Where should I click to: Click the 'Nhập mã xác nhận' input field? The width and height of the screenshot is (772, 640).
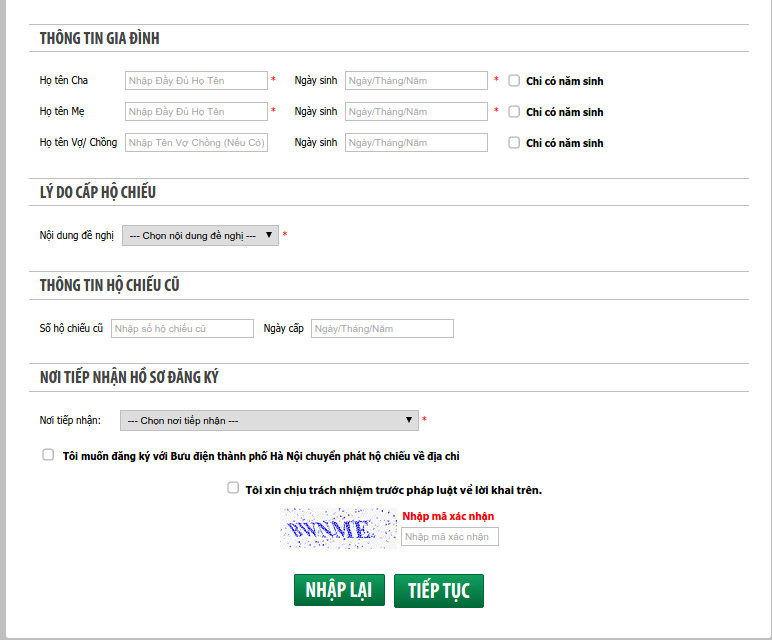[x=450, y=537]
